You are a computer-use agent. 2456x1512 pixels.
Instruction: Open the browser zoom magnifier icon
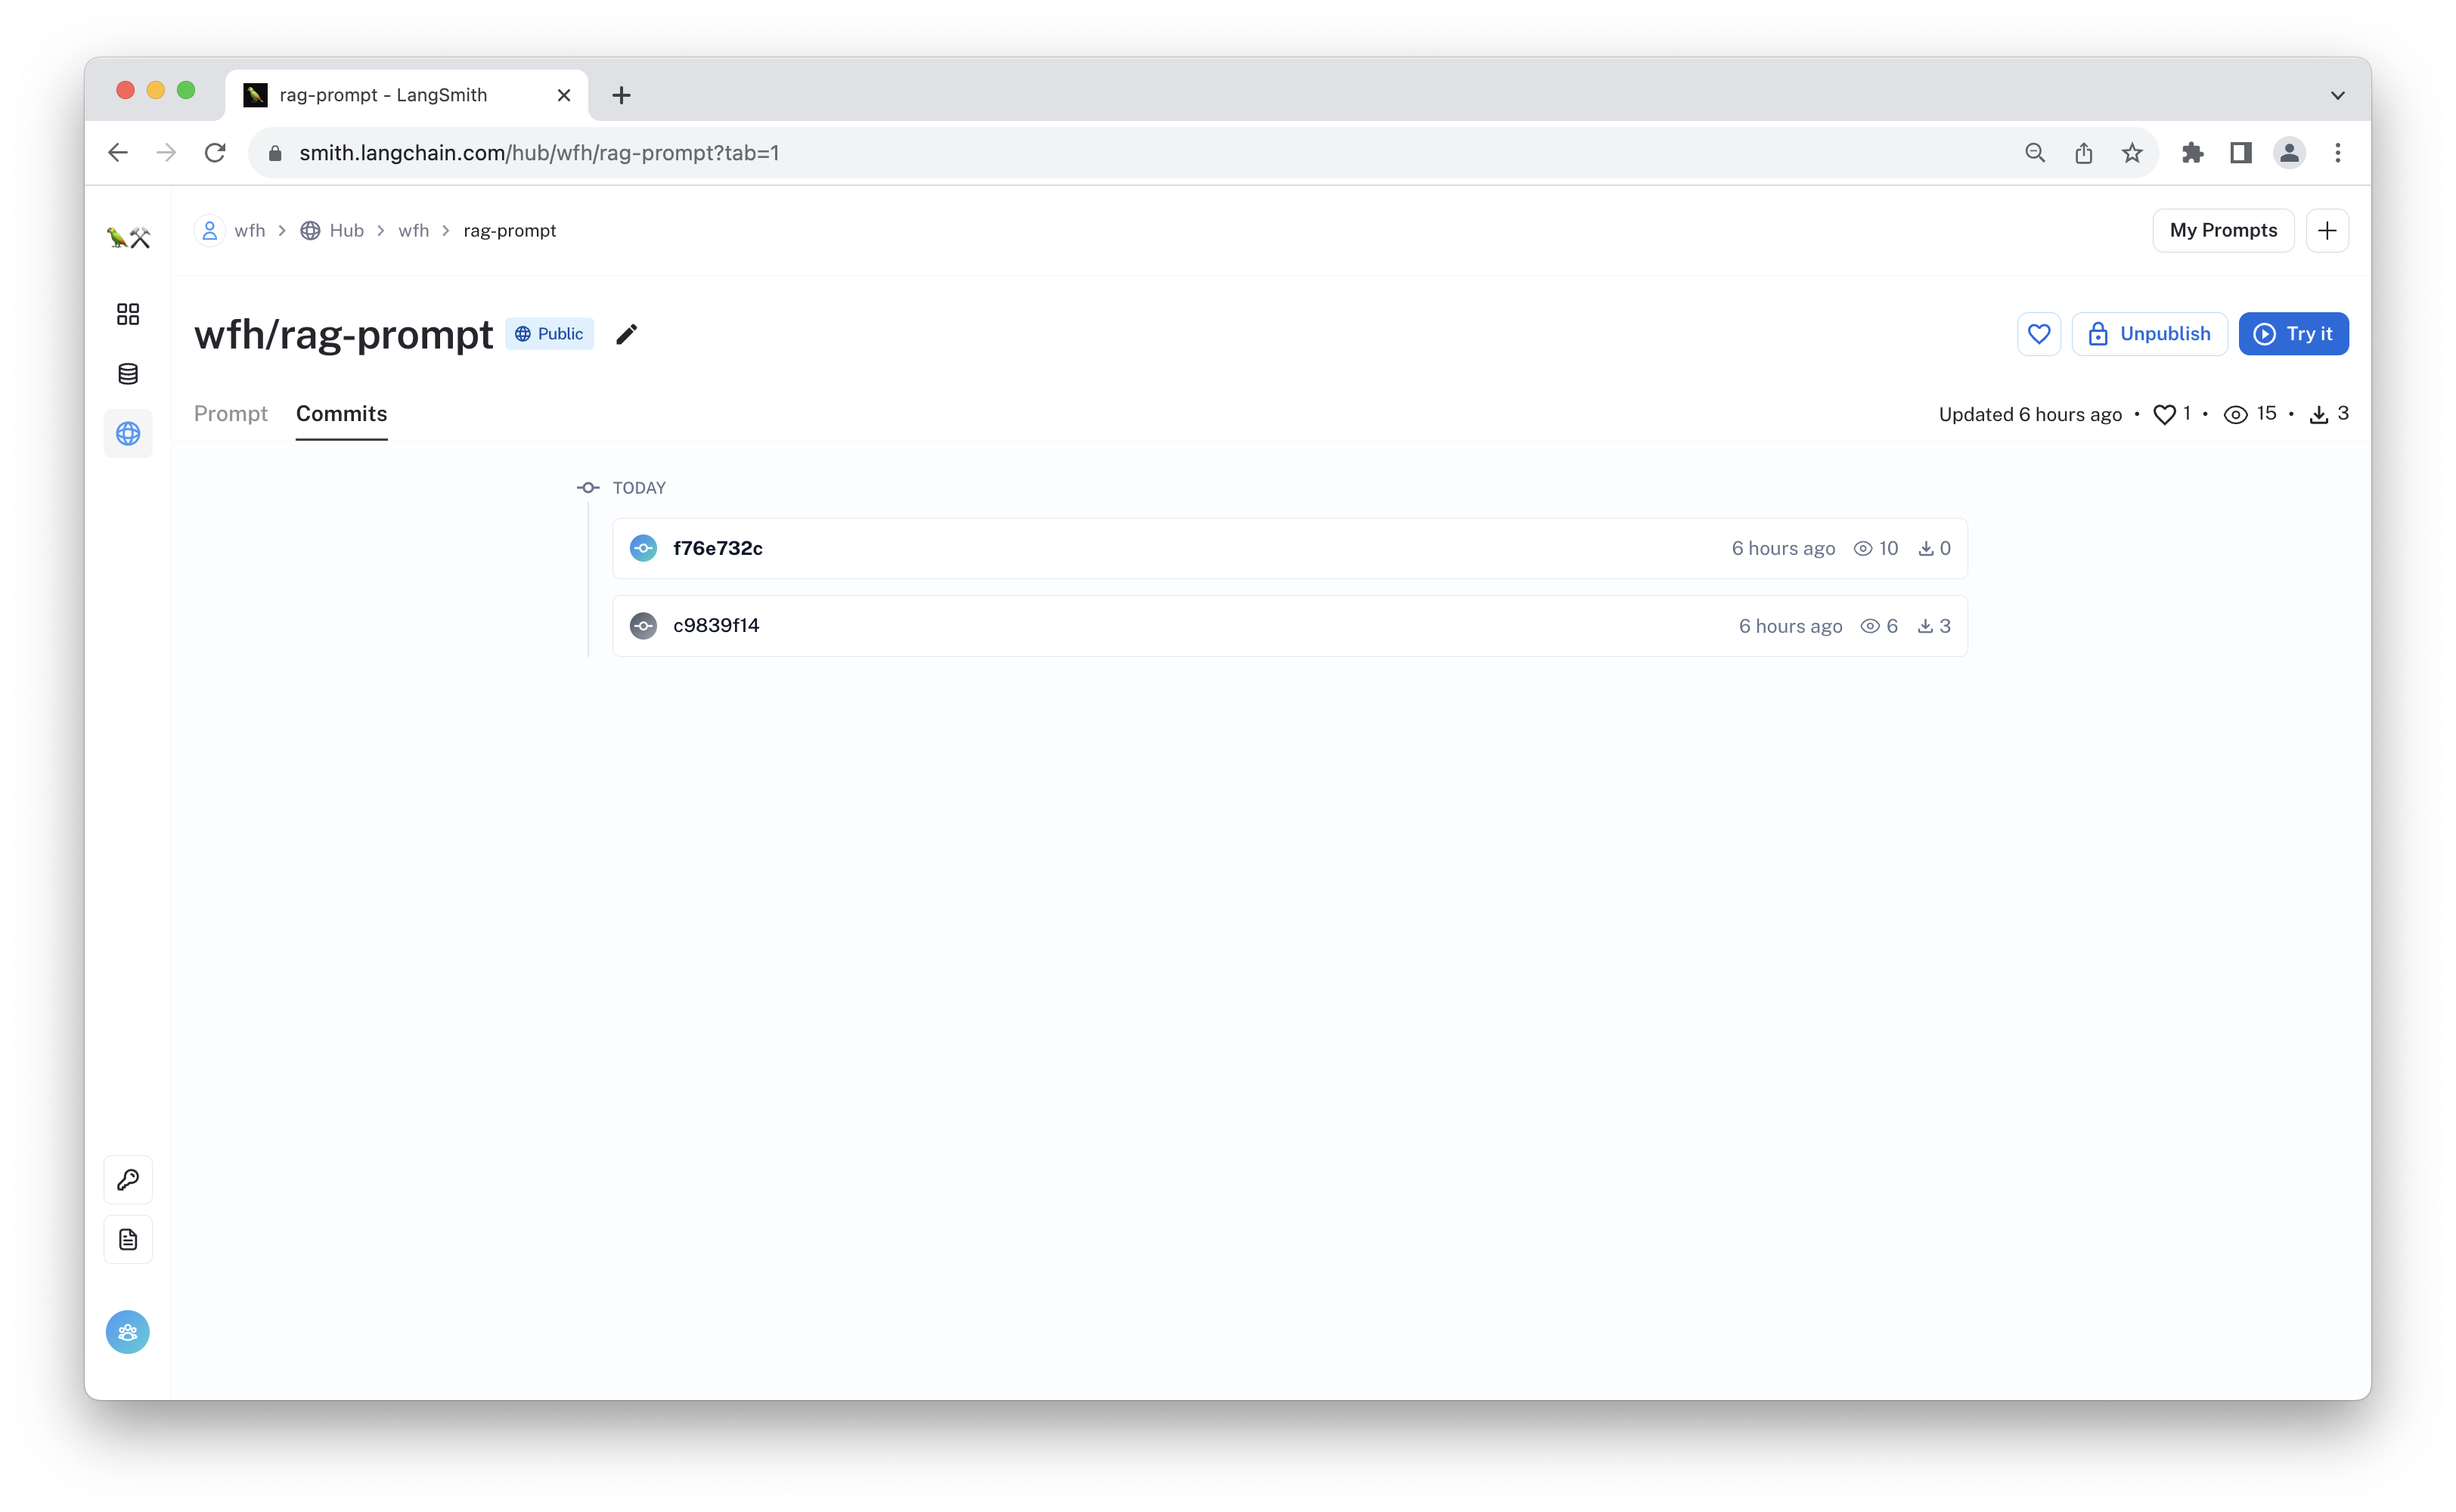click(2034, 153)
